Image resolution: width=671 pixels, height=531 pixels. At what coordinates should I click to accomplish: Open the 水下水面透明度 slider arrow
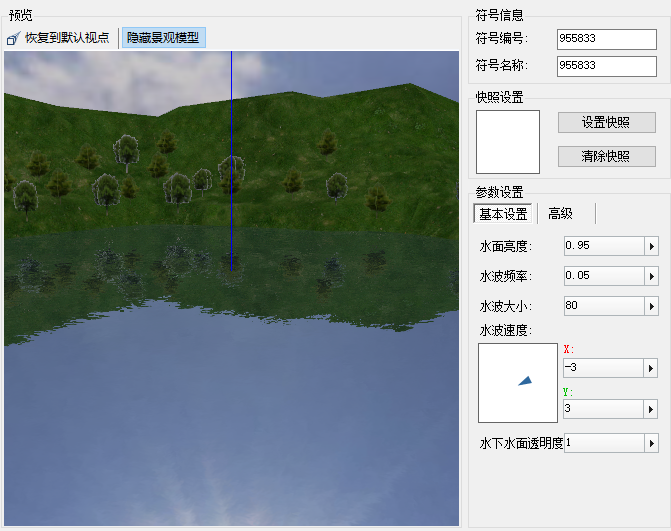point(651,443)
